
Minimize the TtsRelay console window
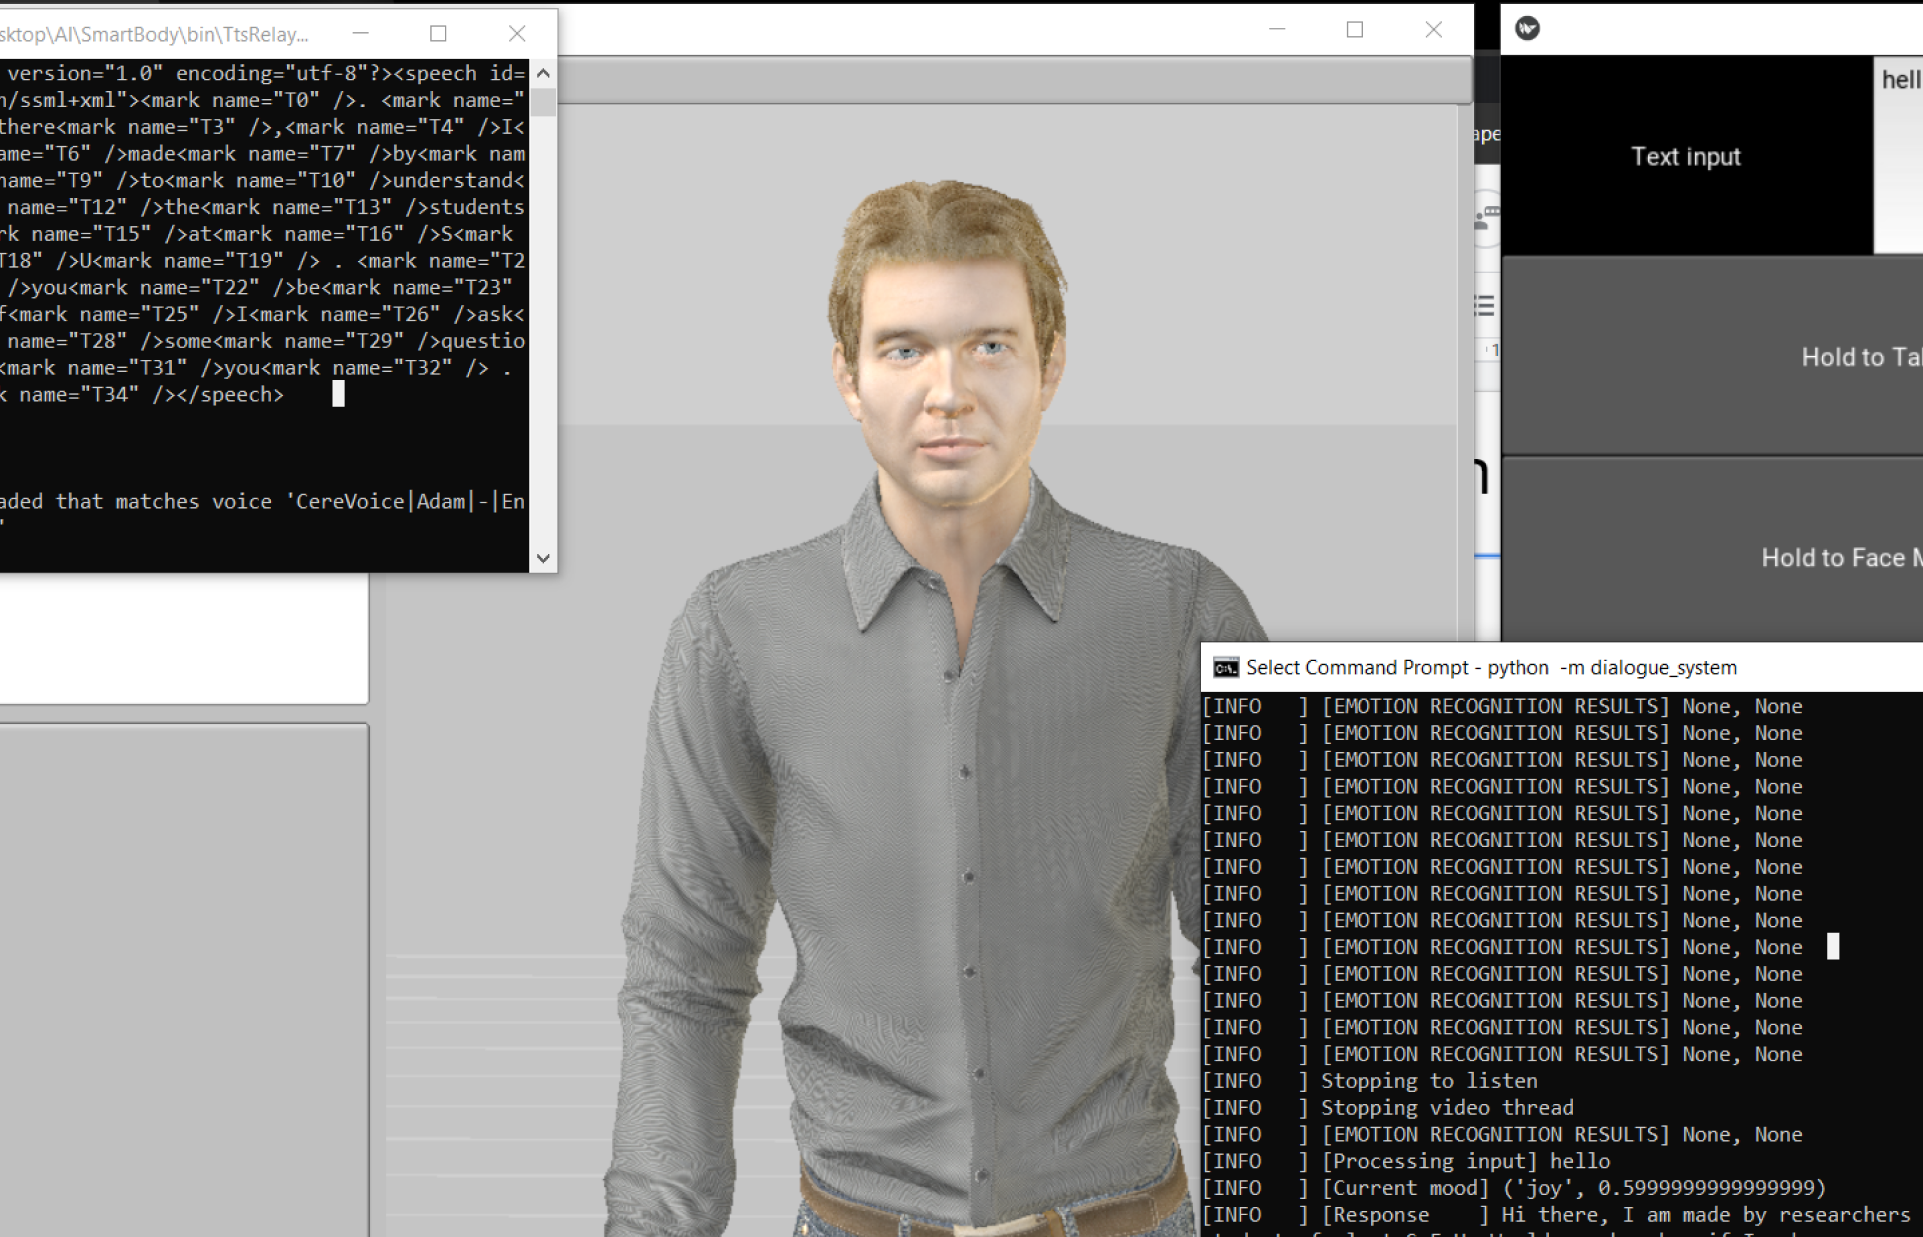[360, 34]
